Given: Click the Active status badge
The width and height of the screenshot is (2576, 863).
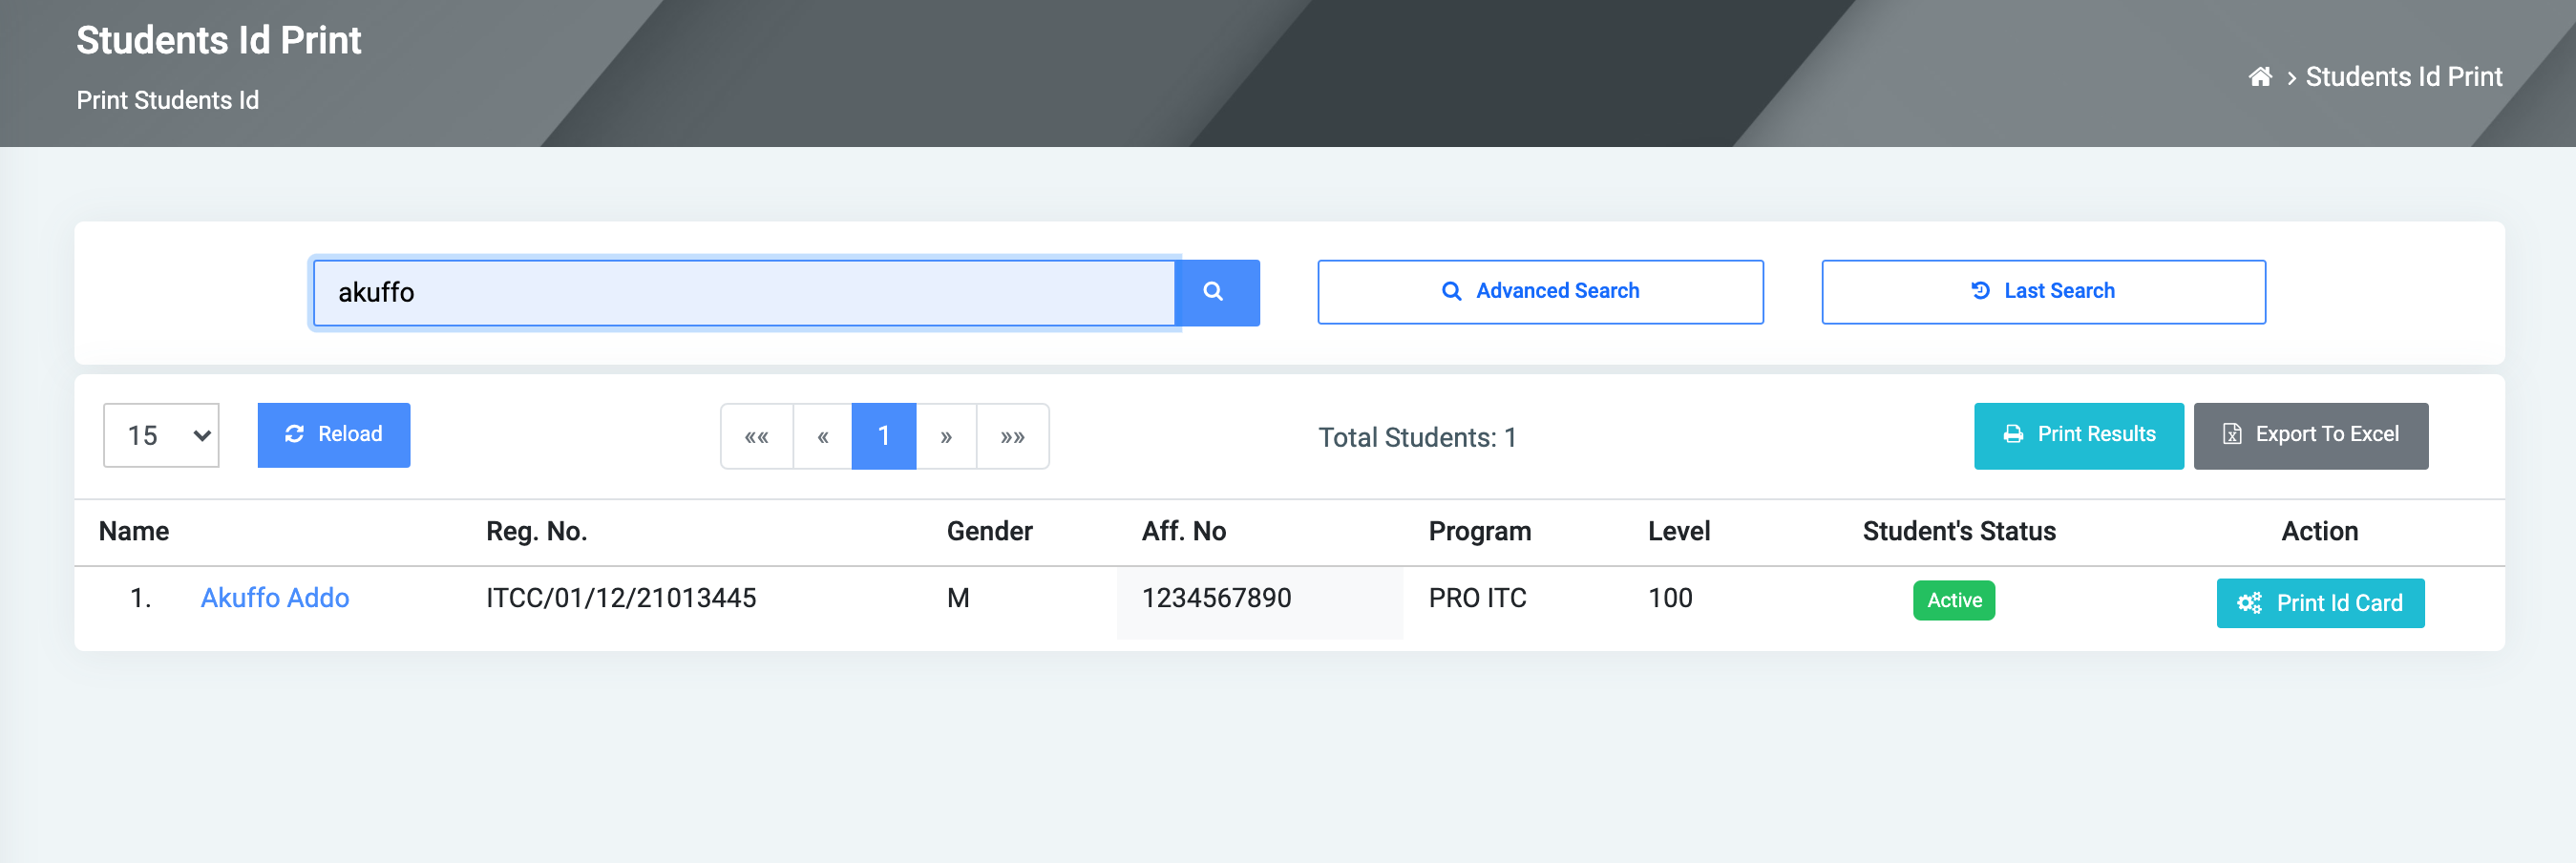Looking at the screenshot, I should (x=1953, y=600).
